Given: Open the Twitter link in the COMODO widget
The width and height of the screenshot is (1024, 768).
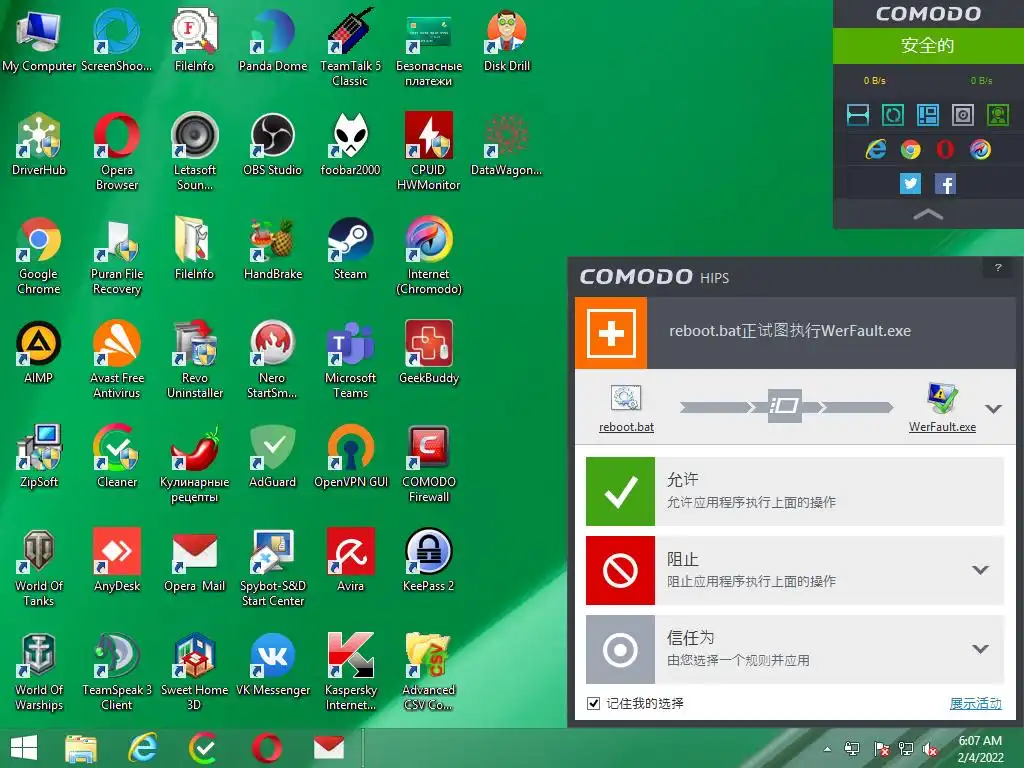Looking at the screenshot, I should [910, 184].
